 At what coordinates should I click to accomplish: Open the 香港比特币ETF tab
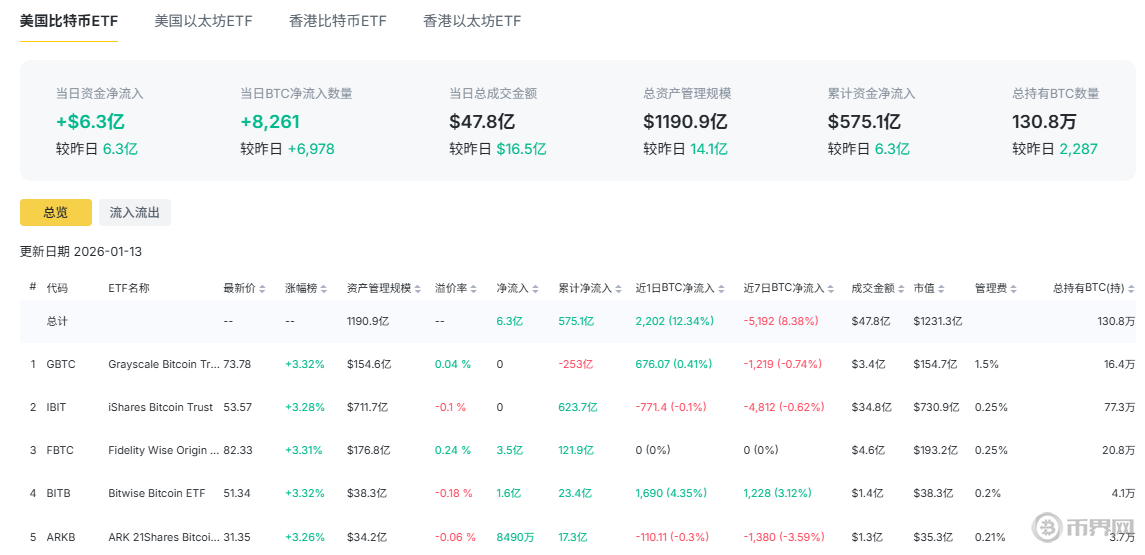point(337,21)
